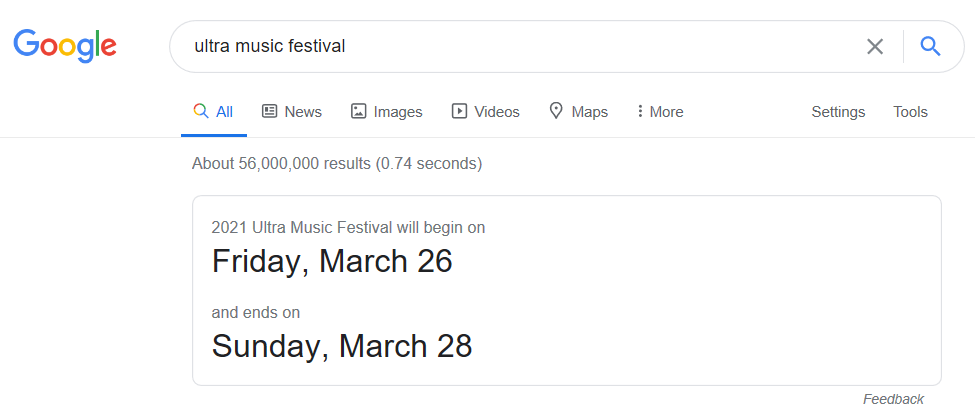Click the pin icon for Maps results
975x417 pixels.
pos(556,111)
